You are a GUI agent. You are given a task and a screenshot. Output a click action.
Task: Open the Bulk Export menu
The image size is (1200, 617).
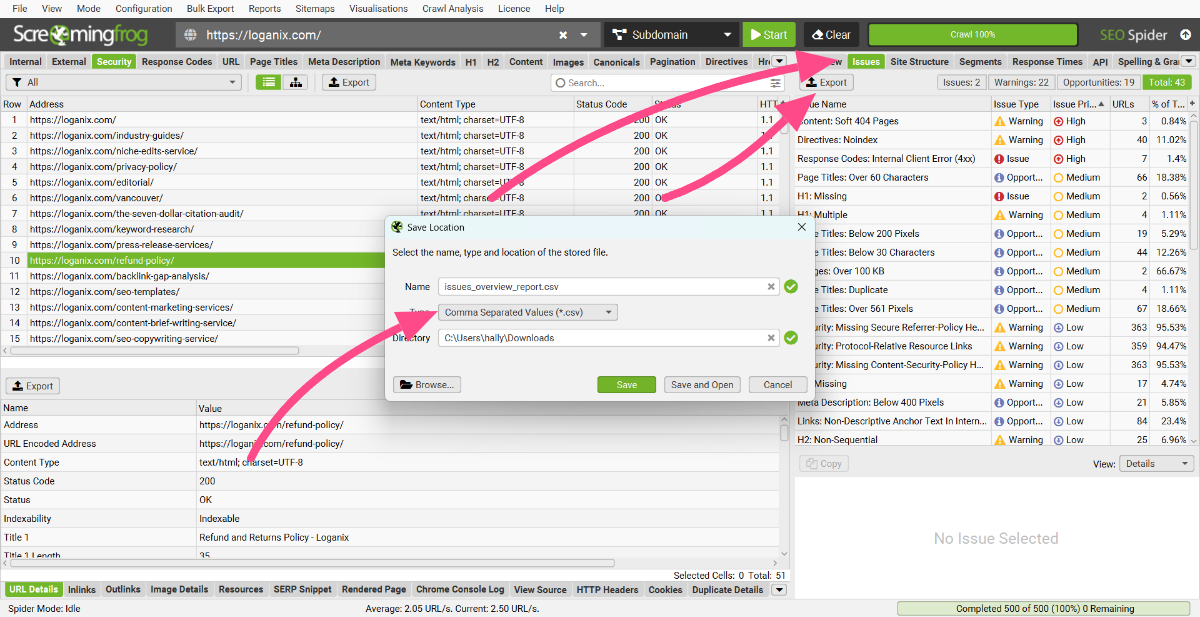(x=210, y=8)
